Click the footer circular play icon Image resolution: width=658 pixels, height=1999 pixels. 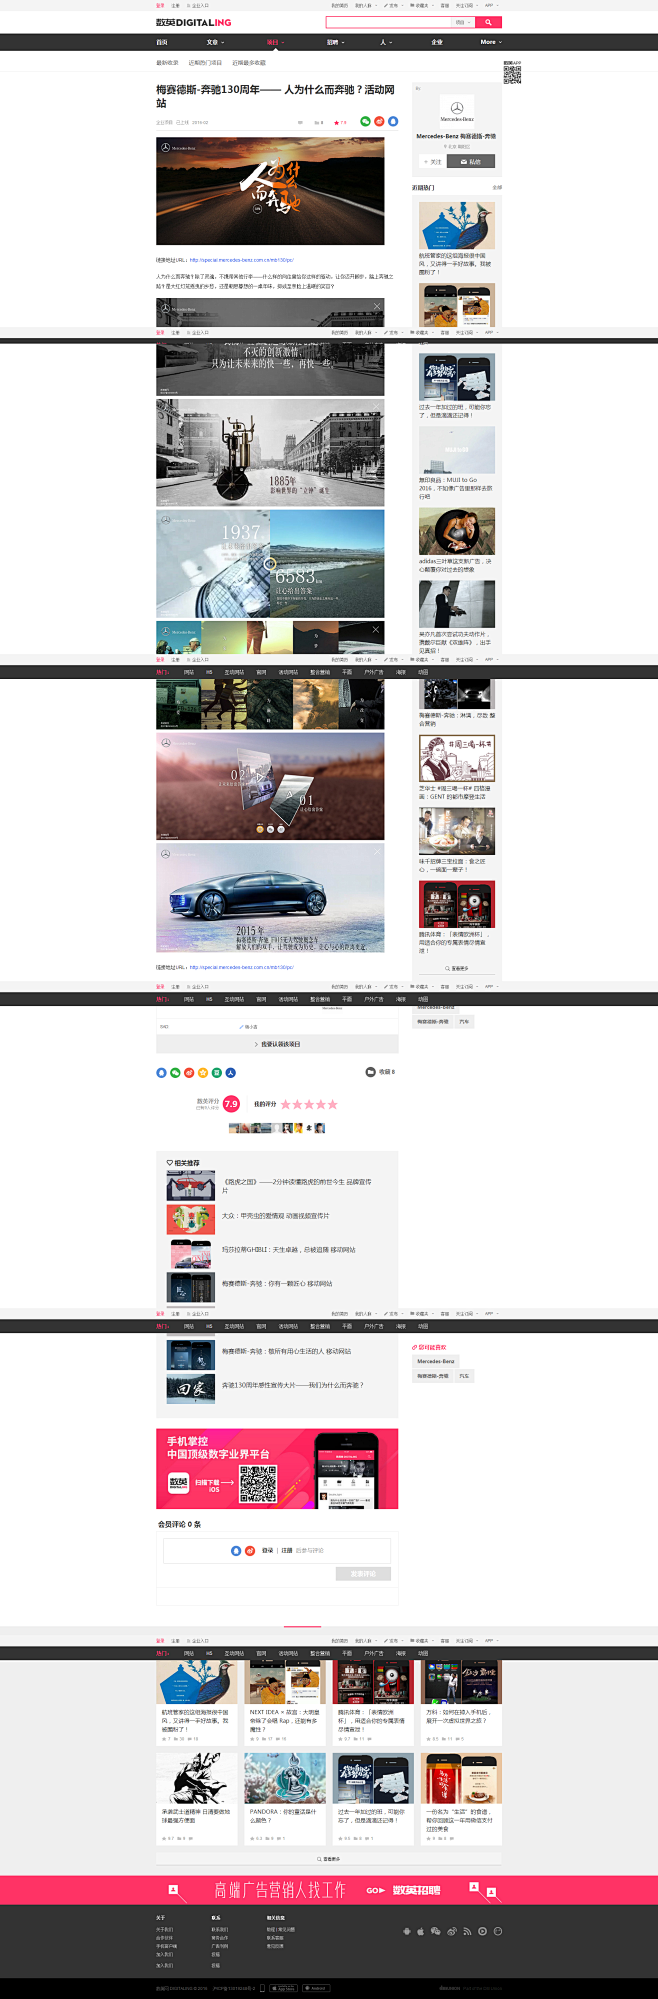482,1931
